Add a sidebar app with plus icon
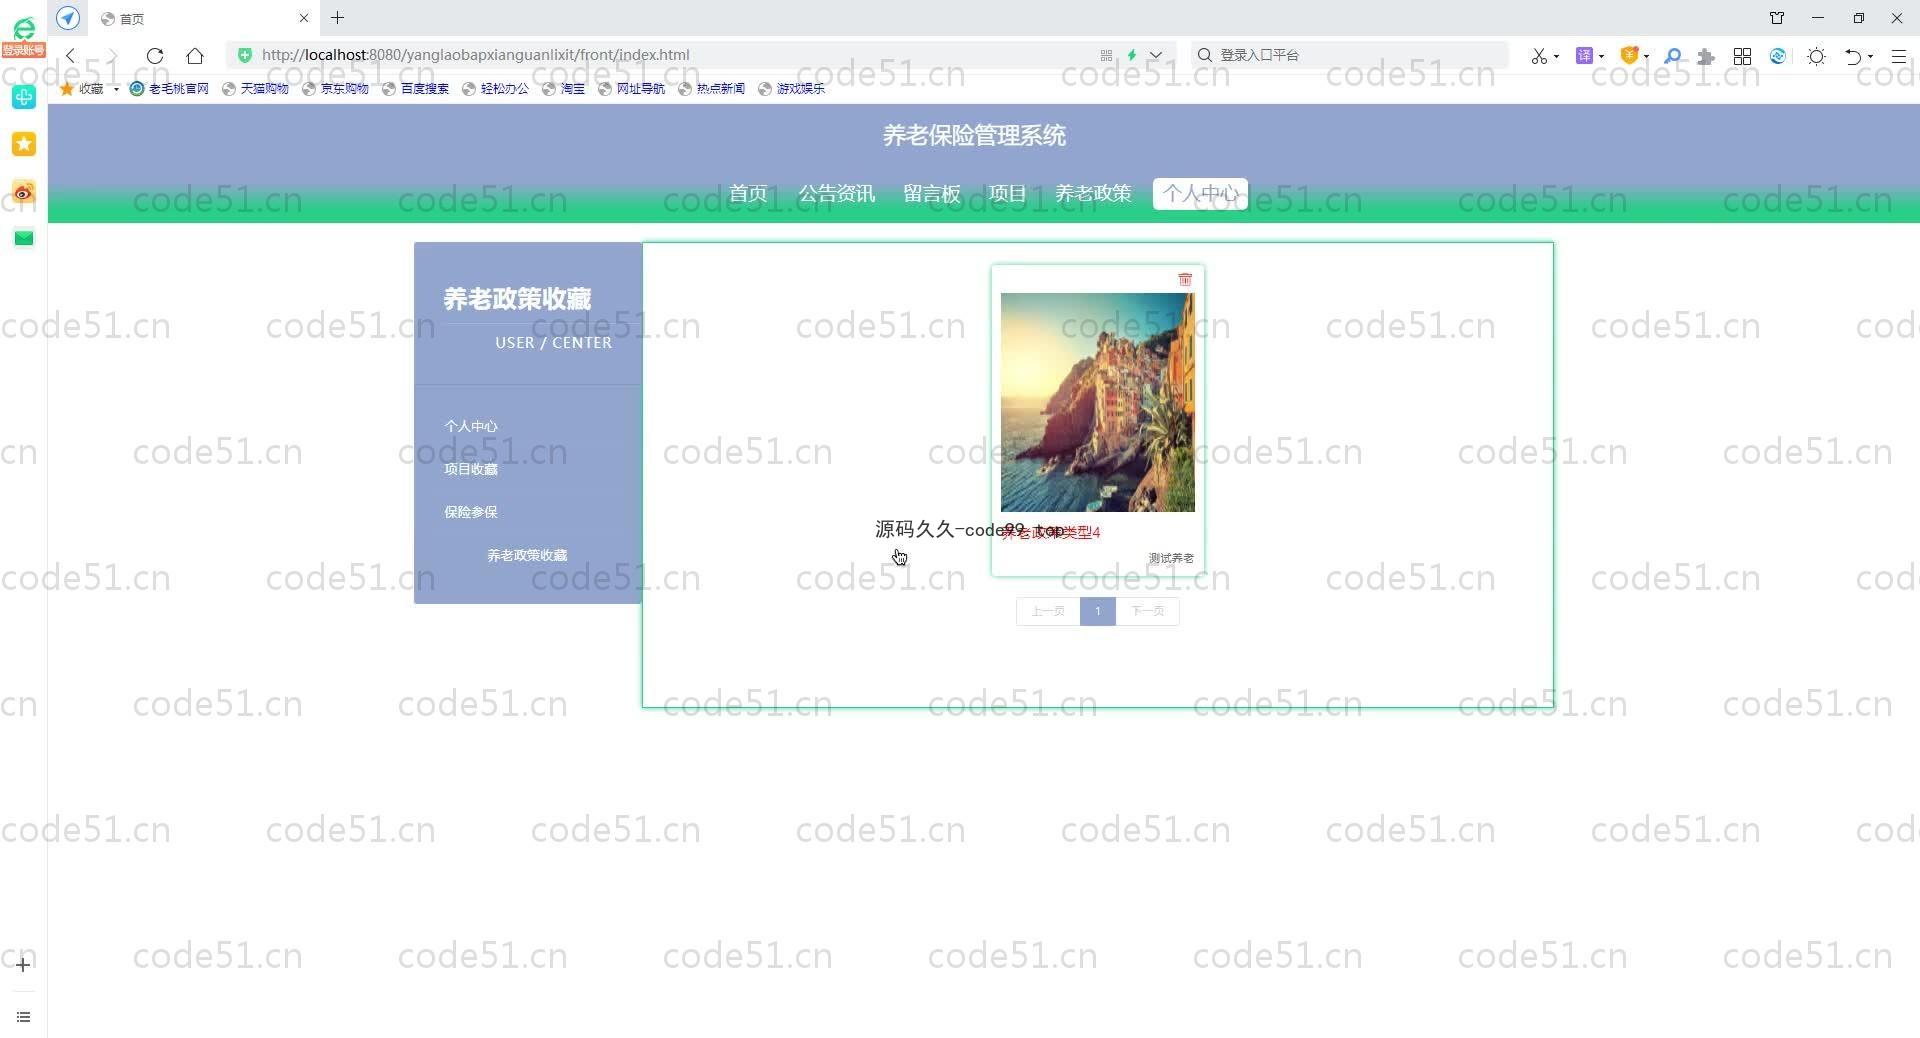 point(23,964)
